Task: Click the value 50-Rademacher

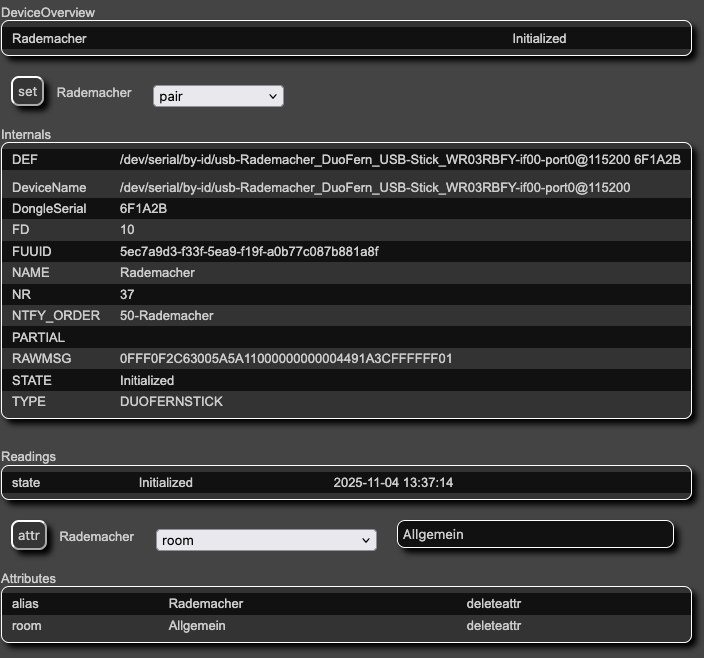Action: pyautogui.click(x=167, y=316)
